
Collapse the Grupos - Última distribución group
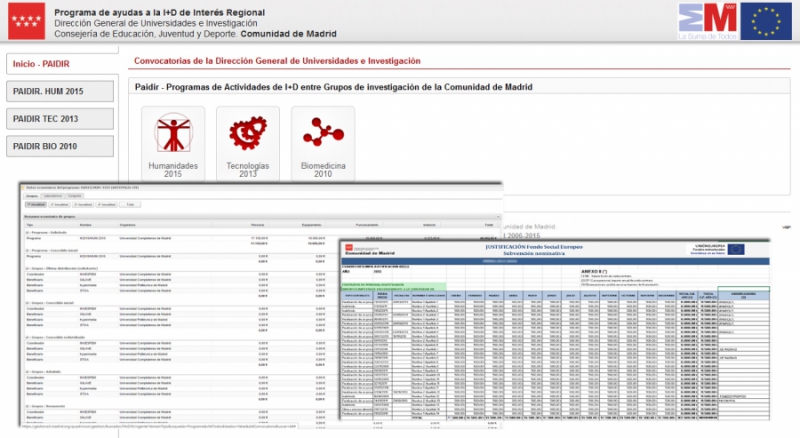pos(27,269)
